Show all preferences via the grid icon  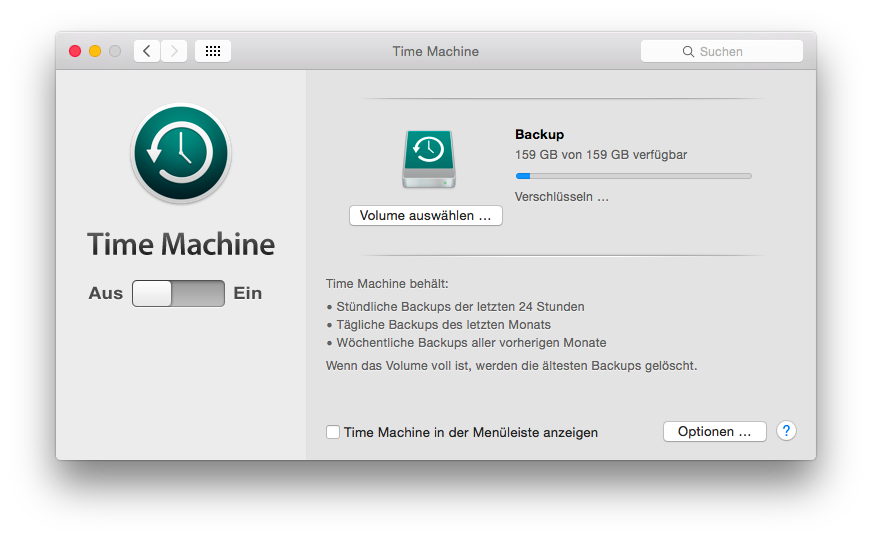(x=213, y=51)
